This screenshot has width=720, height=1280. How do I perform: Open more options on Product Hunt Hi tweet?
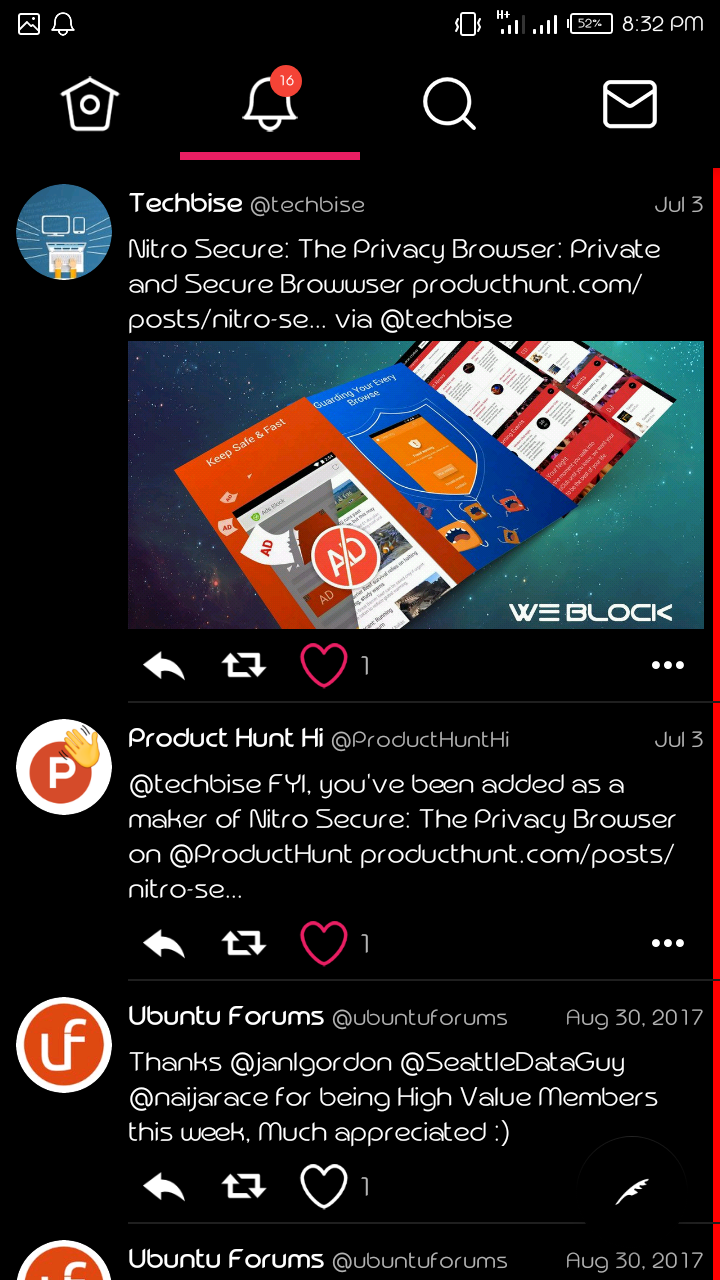tap(668, 943)
